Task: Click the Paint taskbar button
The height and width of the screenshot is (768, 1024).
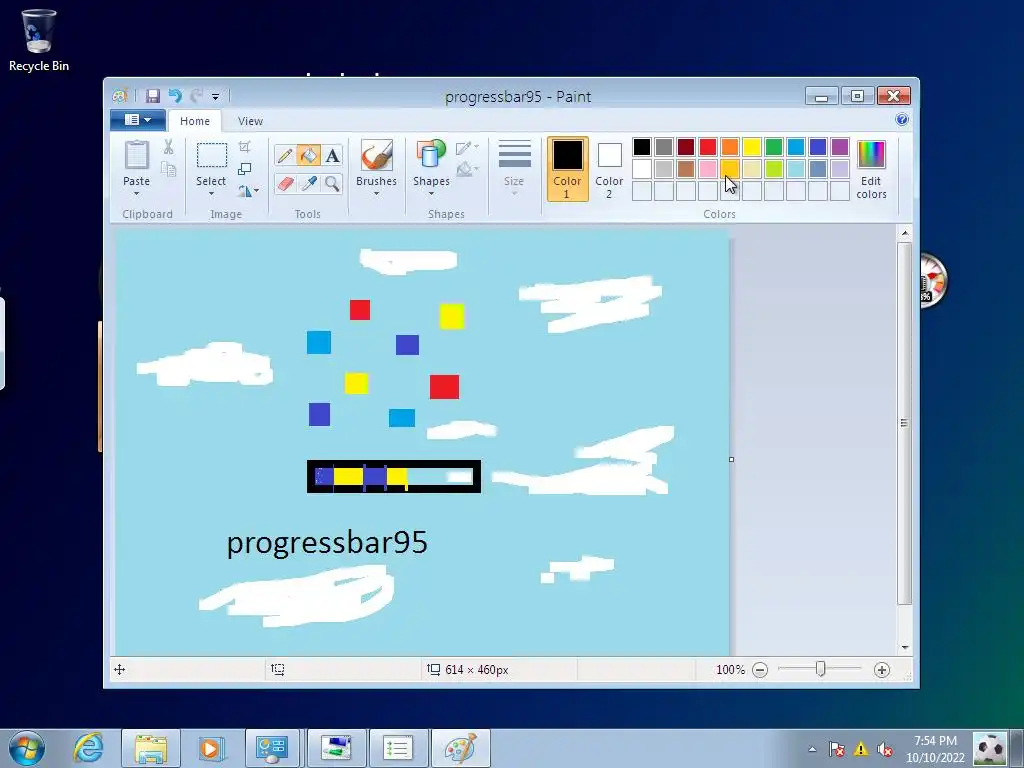Action: pyautogui.click(x=461, y=748)
